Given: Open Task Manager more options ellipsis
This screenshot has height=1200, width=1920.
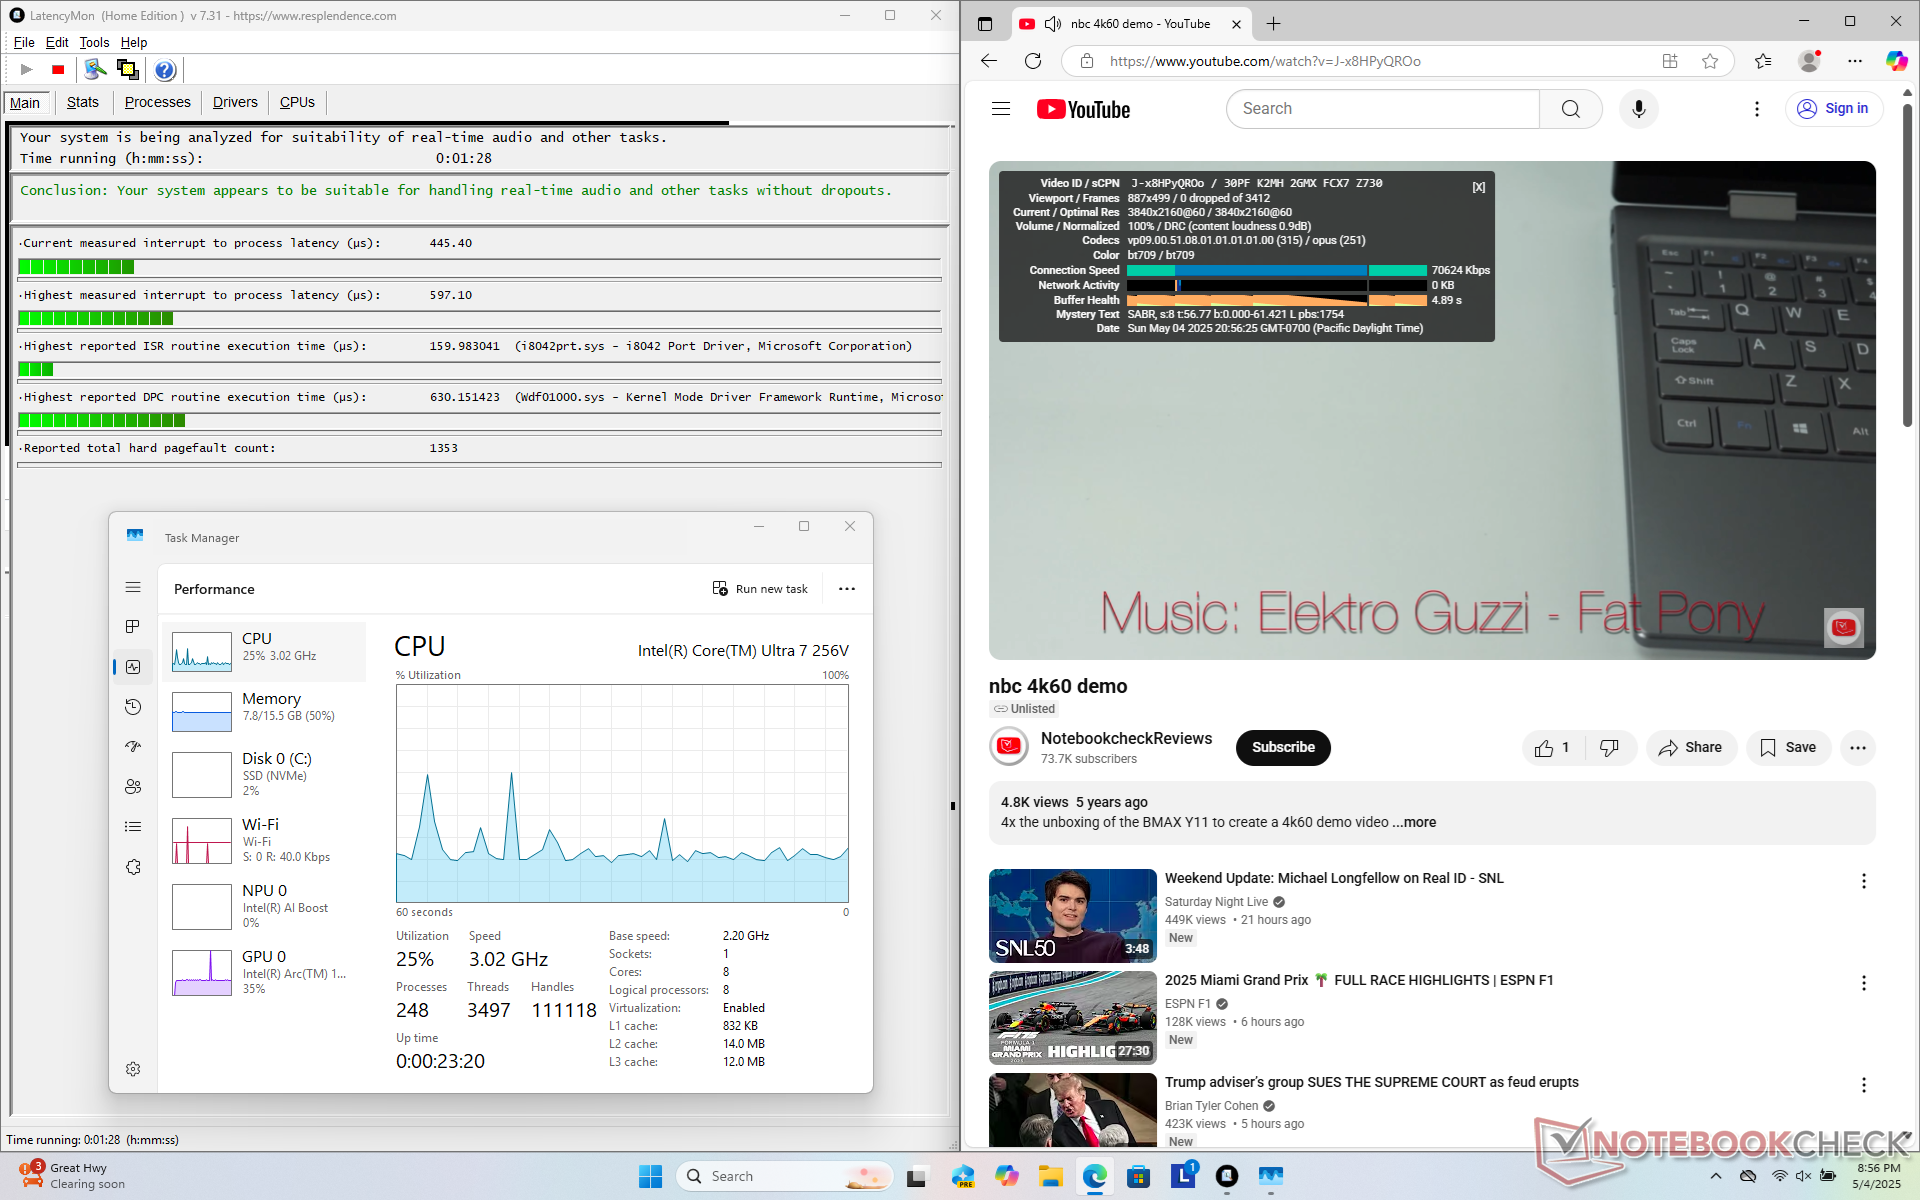Looking at the screenshot, I should coord(847,589).
